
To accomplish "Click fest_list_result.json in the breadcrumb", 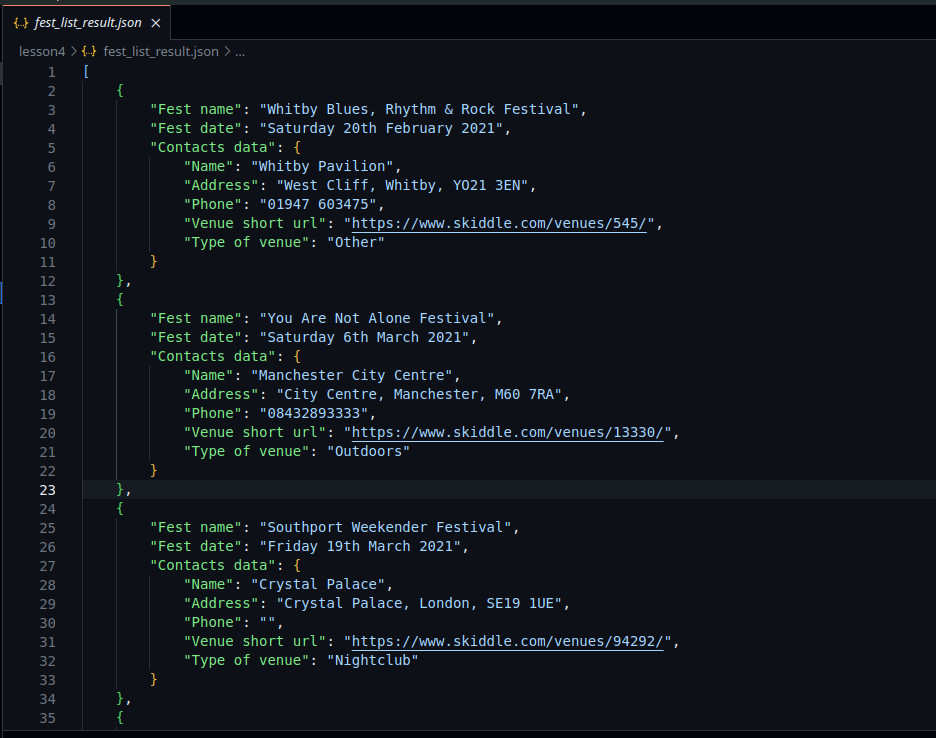I will click(x=161, y=52).
